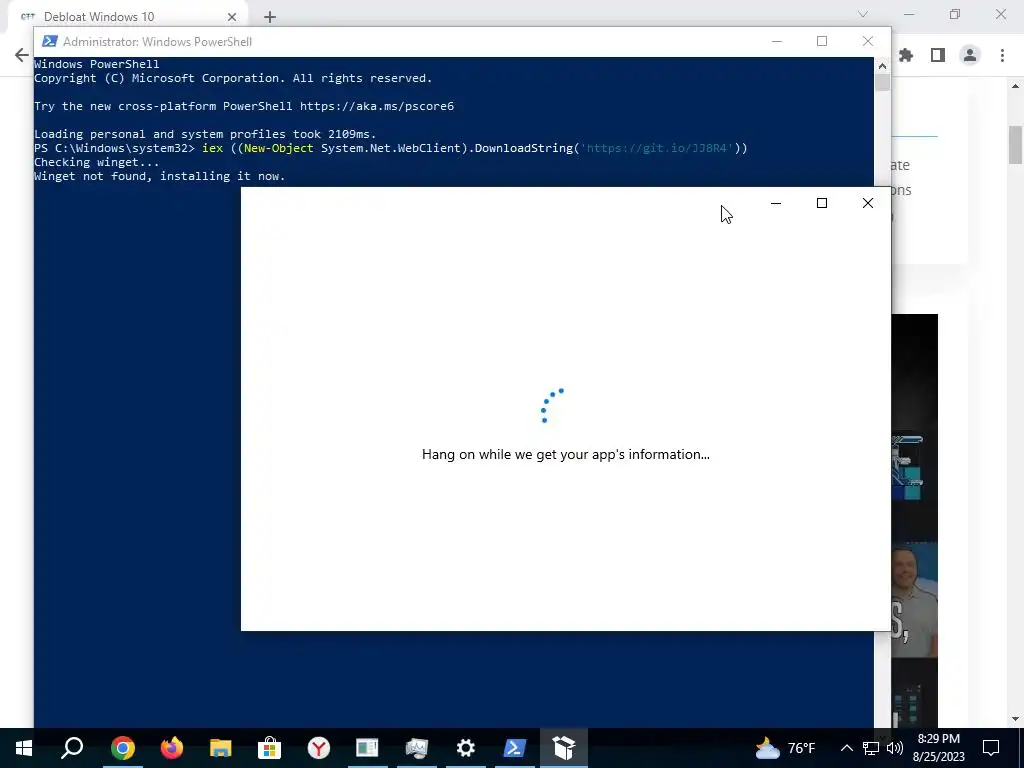Click the Windows Start button
The width and height of the screenshot is (1024, 768).
24,747
